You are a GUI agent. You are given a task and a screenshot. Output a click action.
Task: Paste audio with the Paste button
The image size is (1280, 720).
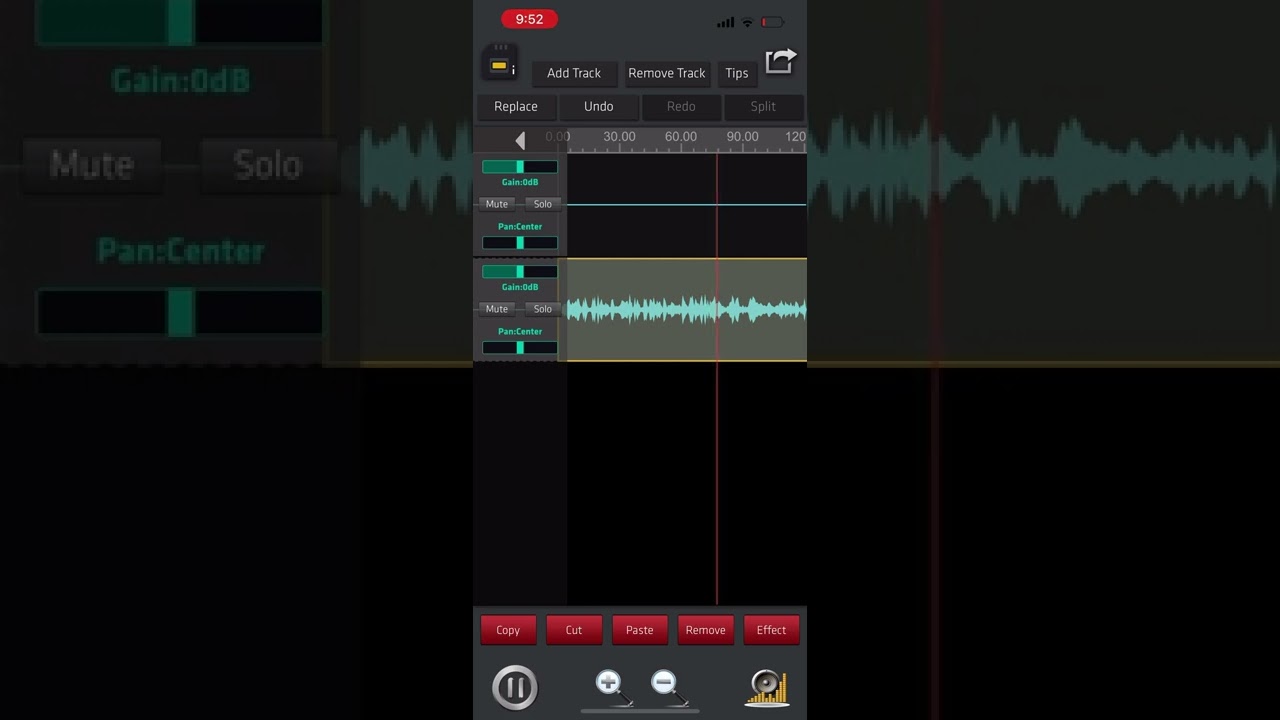point(640,630)
